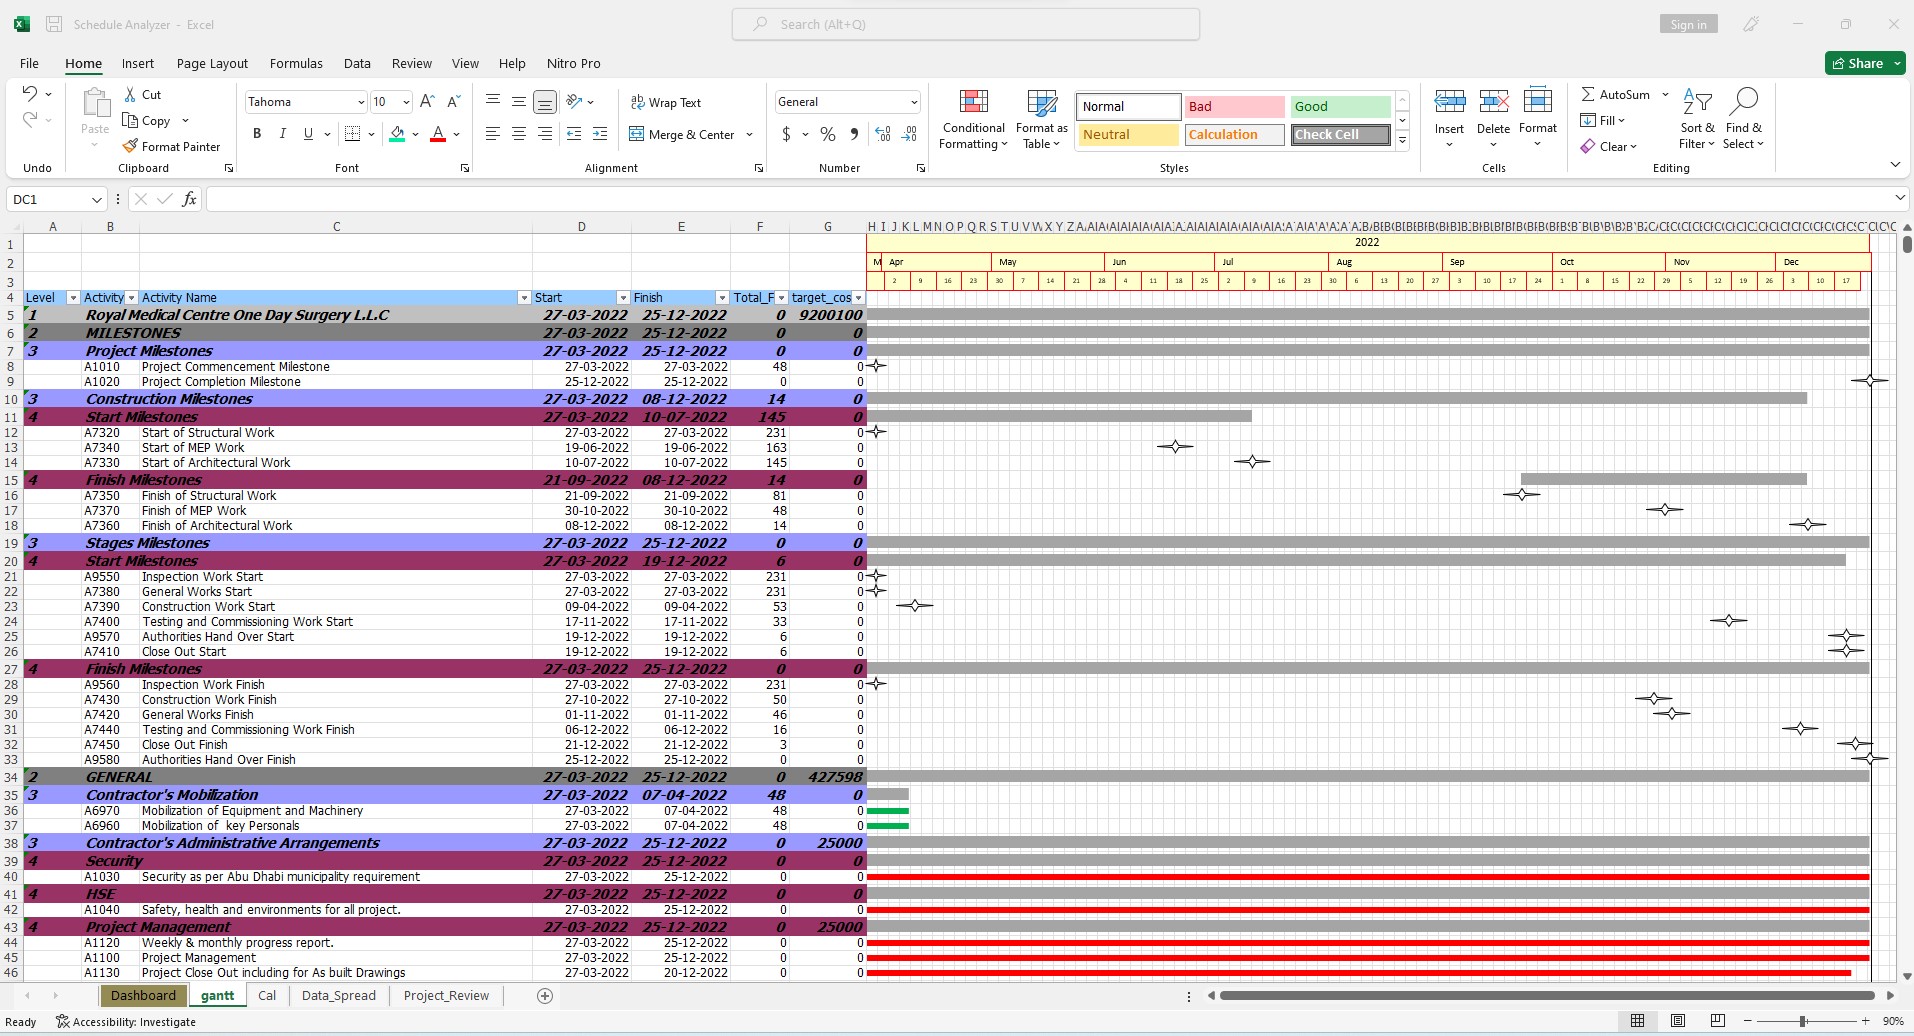Viewport: 1914px width, 1036px height.
Task: Expand the General number format dropdown
Action: coord(913,102)
